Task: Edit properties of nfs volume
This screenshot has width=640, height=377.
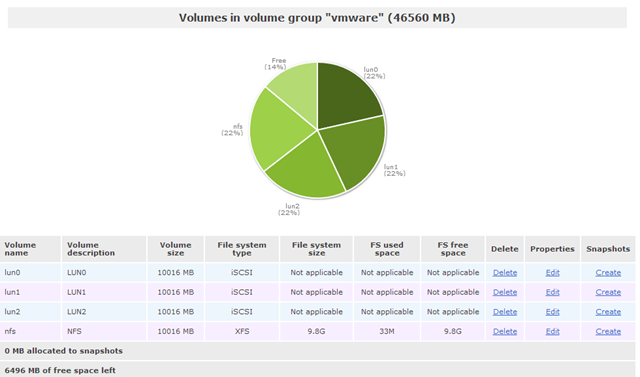Action: (552, 331)
